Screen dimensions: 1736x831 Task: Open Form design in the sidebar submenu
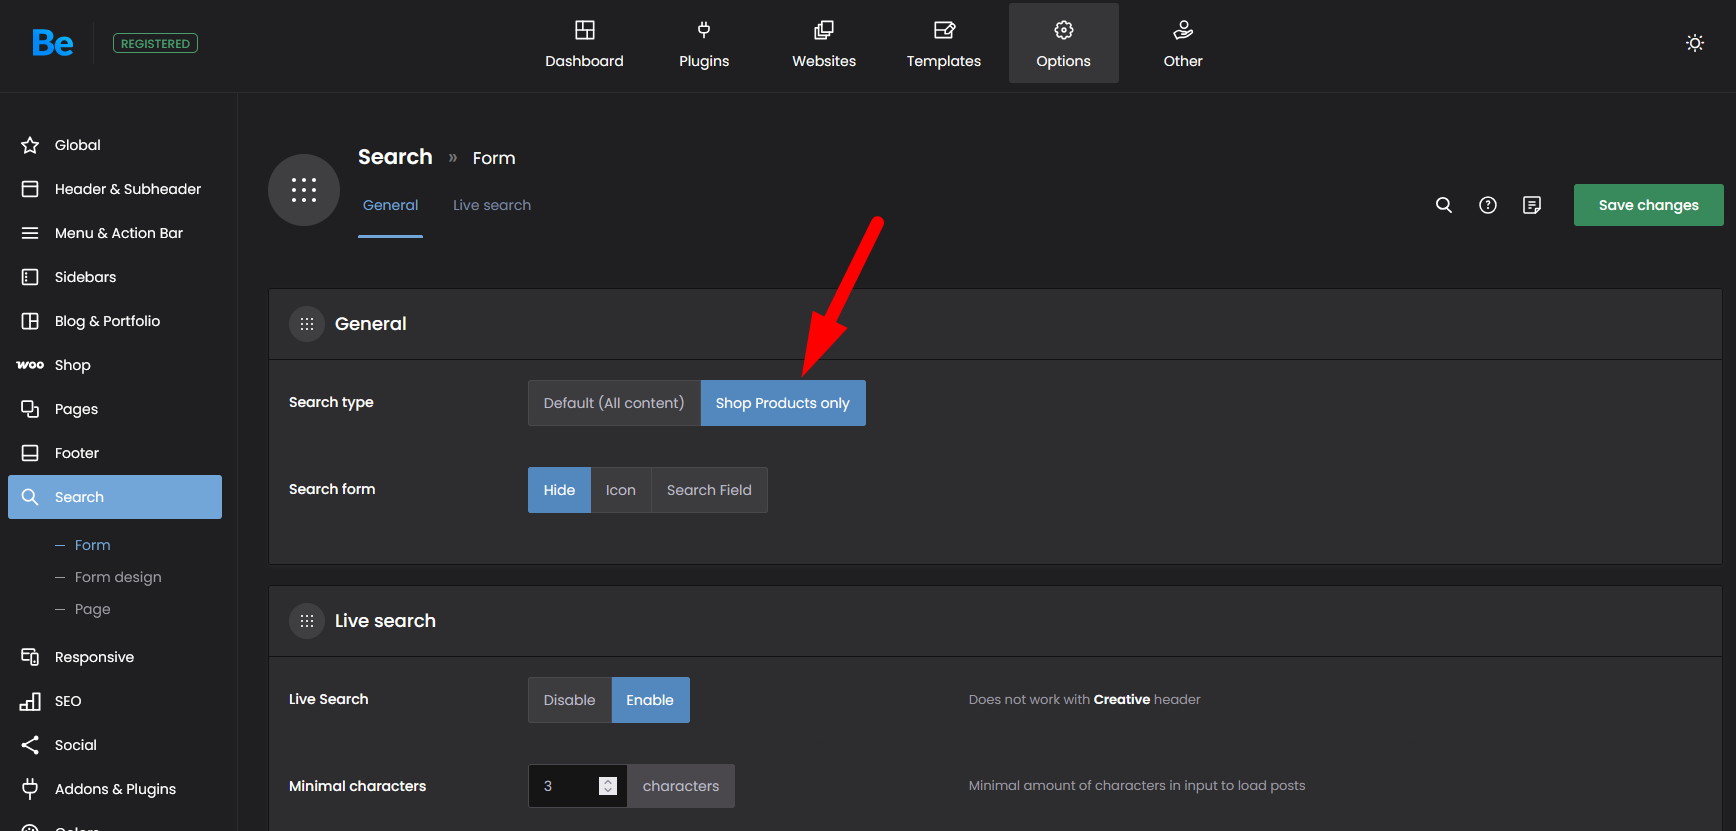click(117, 577)
